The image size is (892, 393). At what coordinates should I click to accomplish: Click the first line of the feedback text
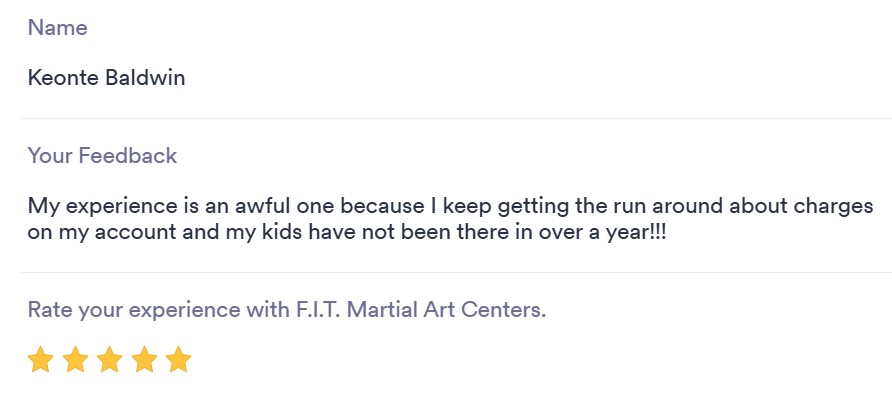[x=450, y=205]
